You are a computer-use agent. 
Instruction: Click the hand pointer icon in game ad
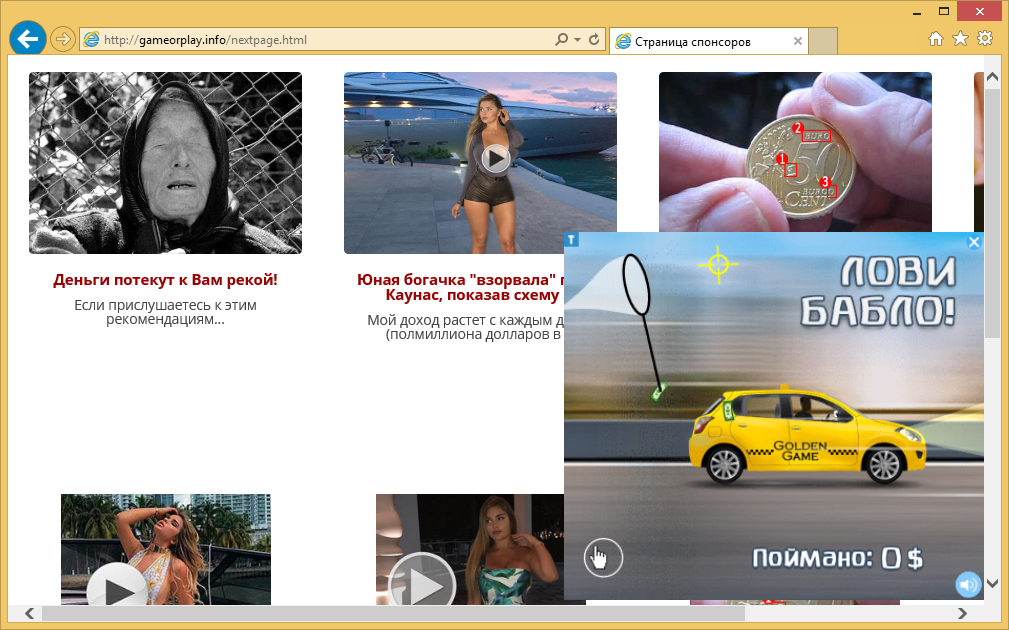point(603,558)
